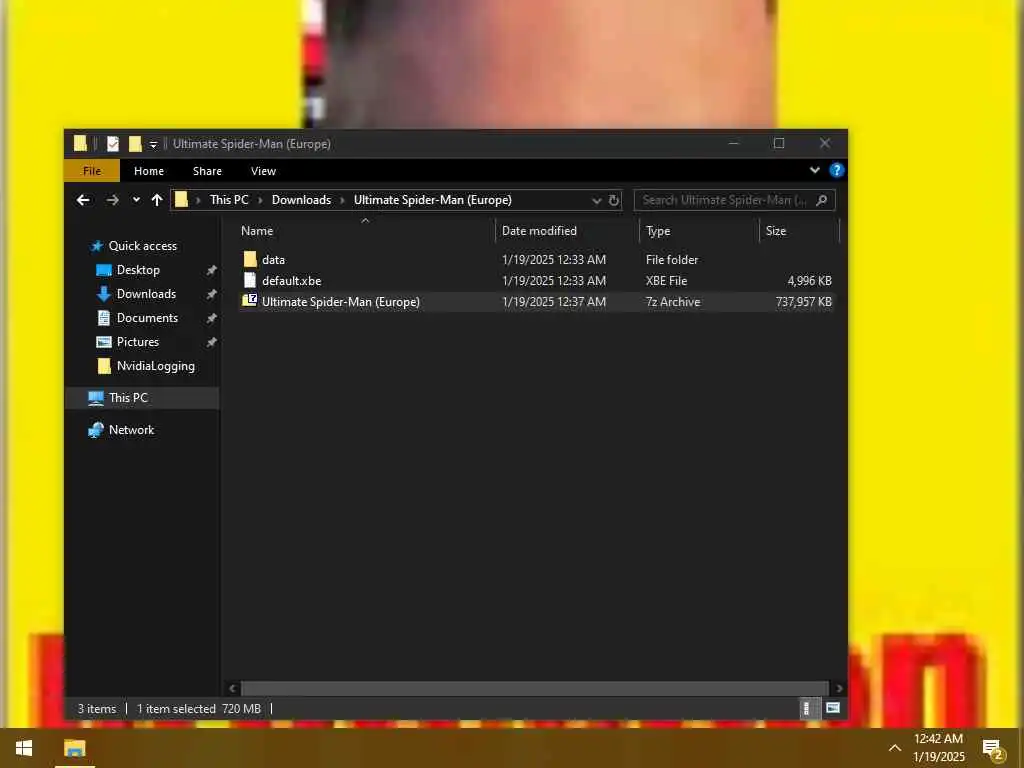Click the XBE File type cell
The image size is (1024, 768).
coord(666,281)
